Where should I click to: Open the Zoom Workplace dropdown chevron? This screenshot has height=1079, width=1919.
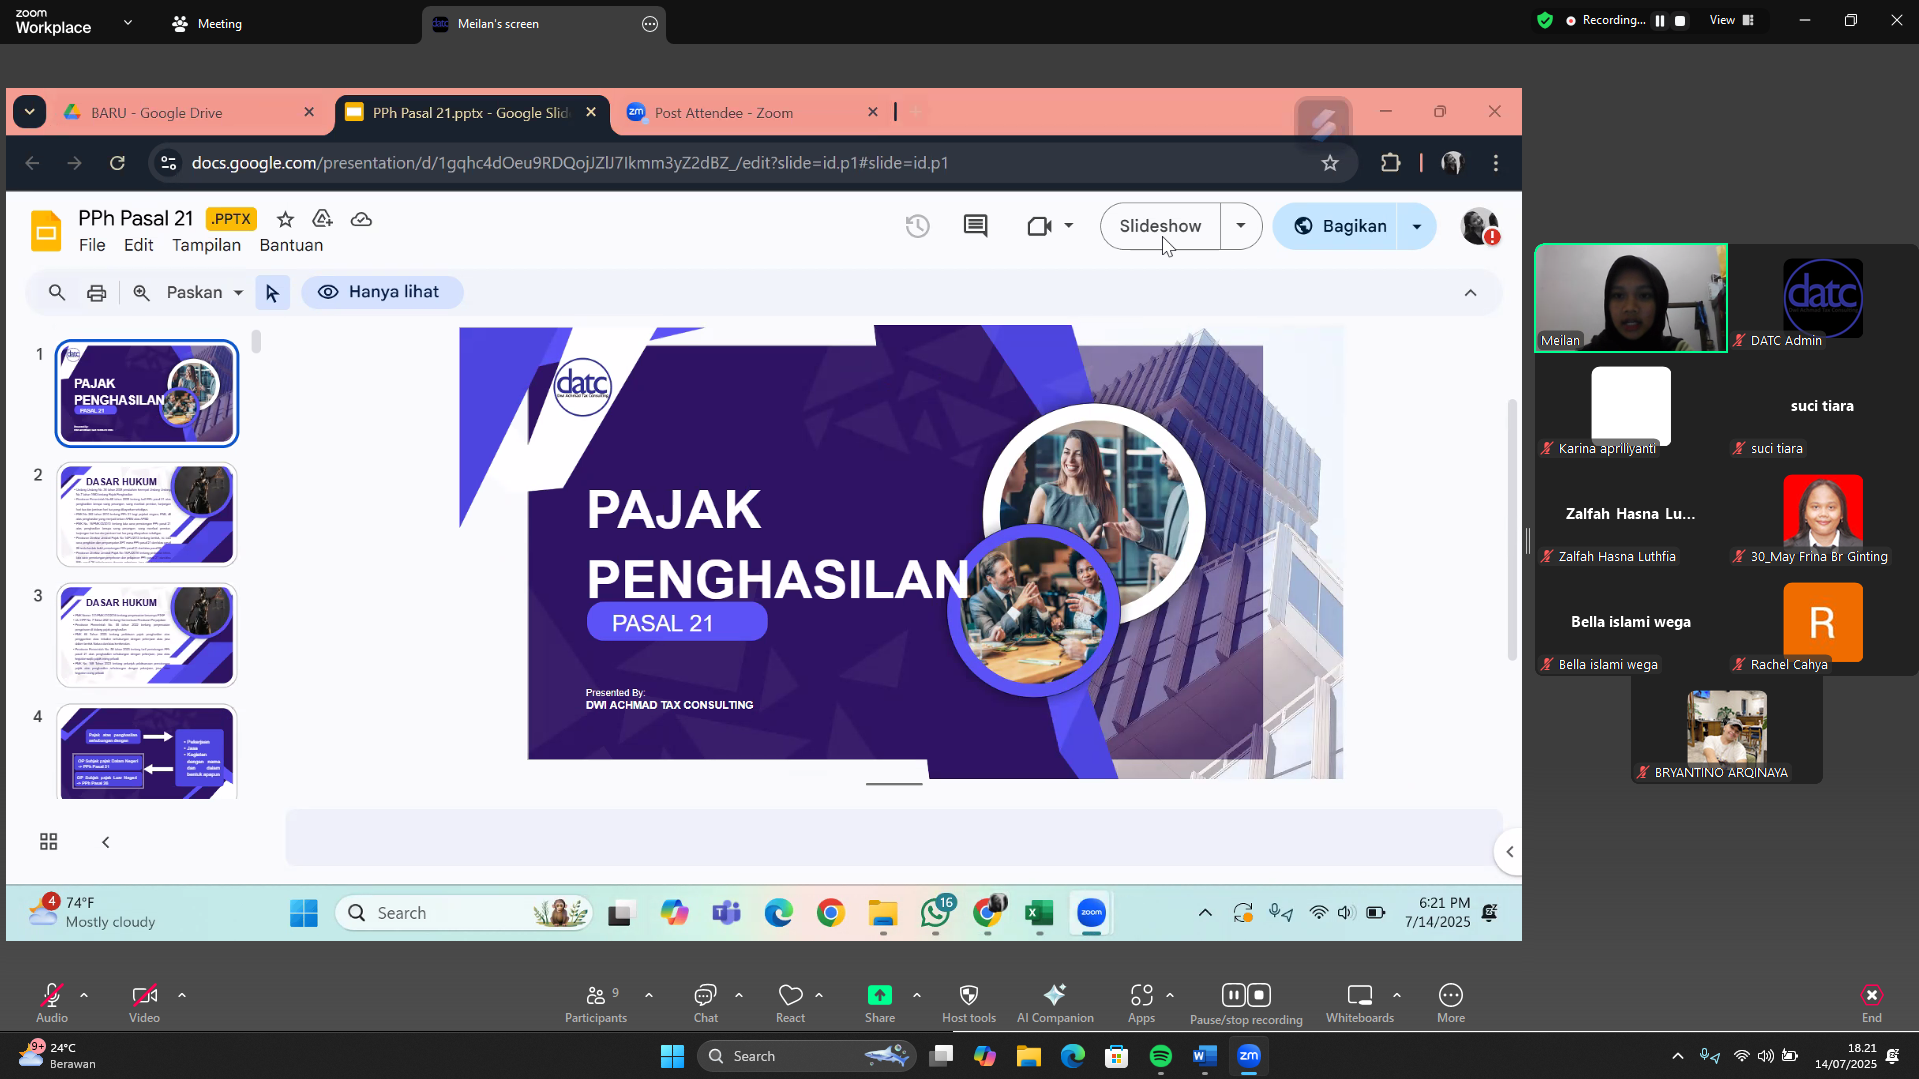pyautogui.click(x=127, y=22)
